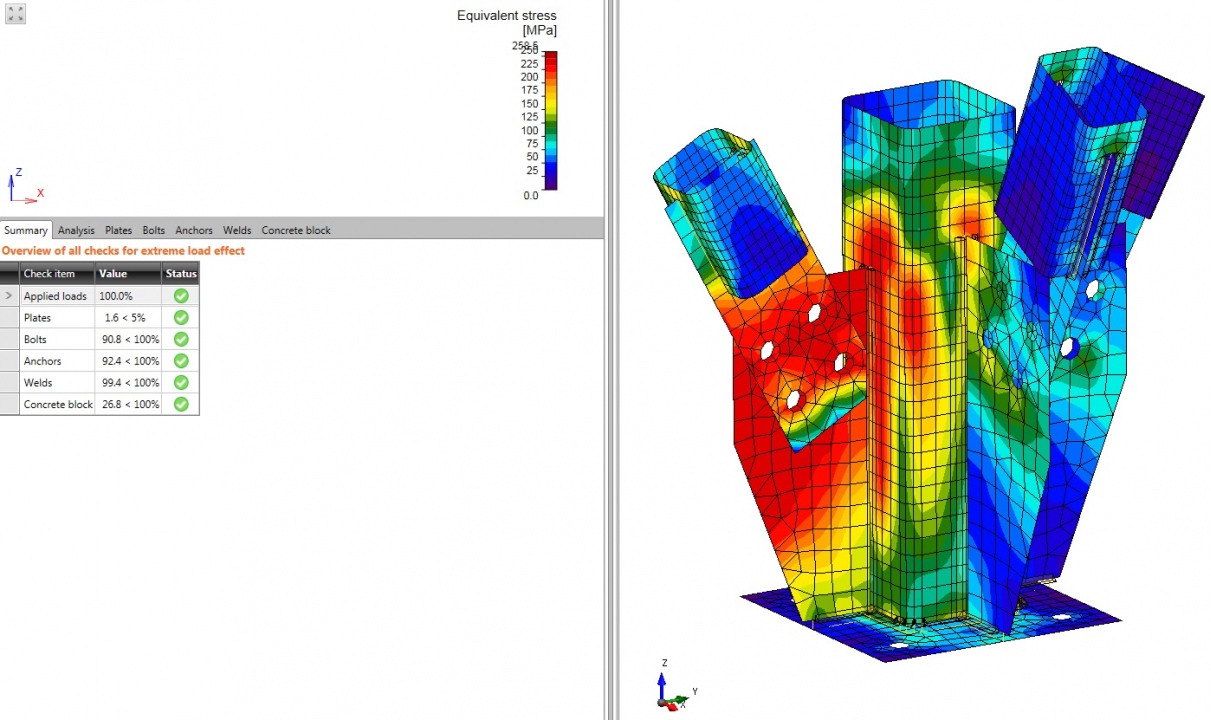Viewport: 1211px width, 720px height.
Task: Click the green status check for Applied loads
Action: [181, 296]
